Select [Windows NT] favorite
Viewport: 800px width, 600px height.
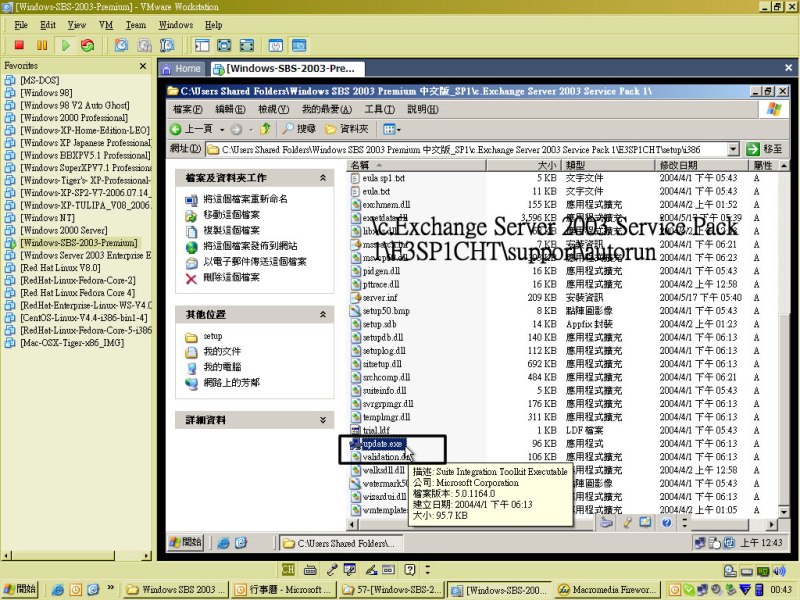[x=47, y=217]
